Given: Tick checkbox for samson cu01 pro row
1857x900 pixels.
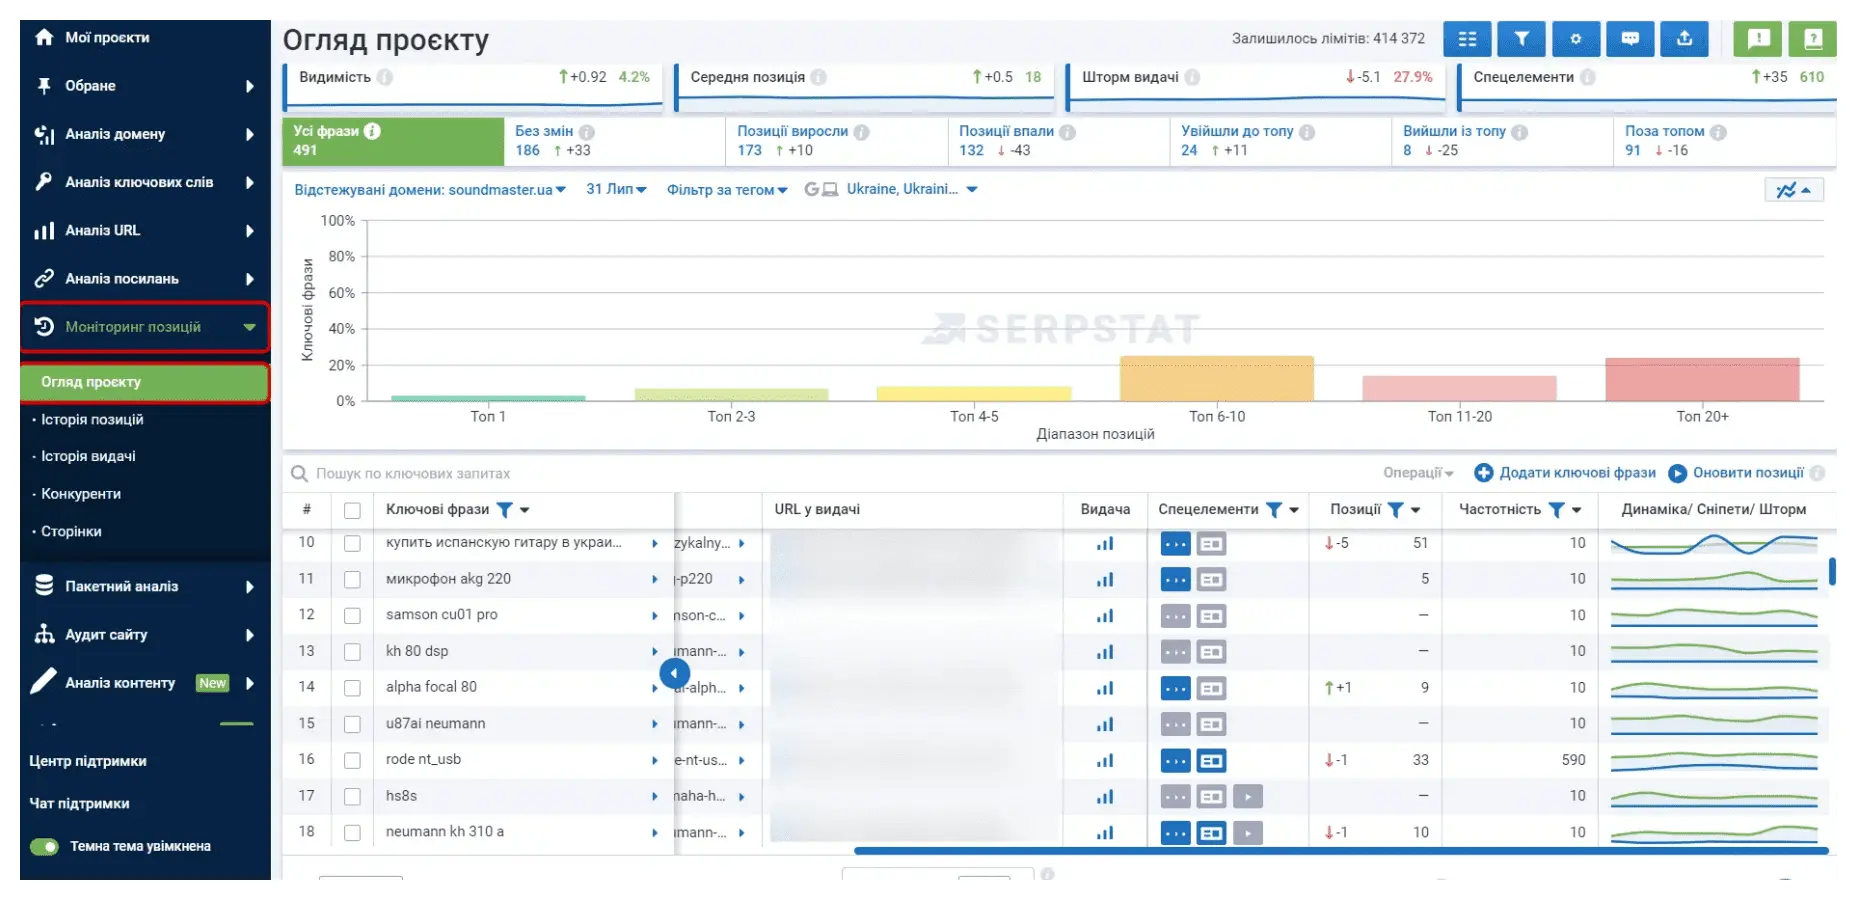Looking at the screenshot, I should (x=352, y=616).
